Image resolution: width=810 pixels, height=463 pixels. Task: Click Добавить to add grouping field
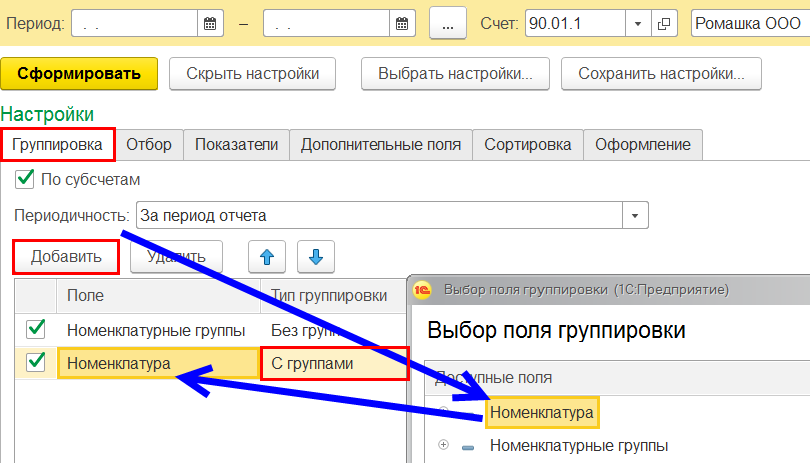[x=66, y=256]
